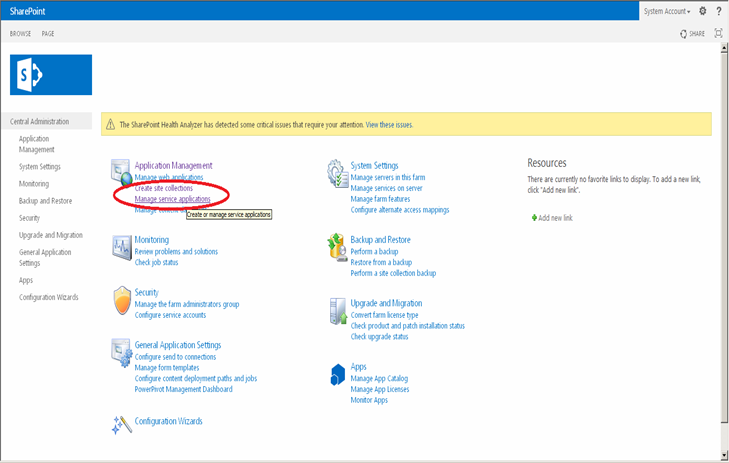Select System Settings in left navigation

click(40, 166)
